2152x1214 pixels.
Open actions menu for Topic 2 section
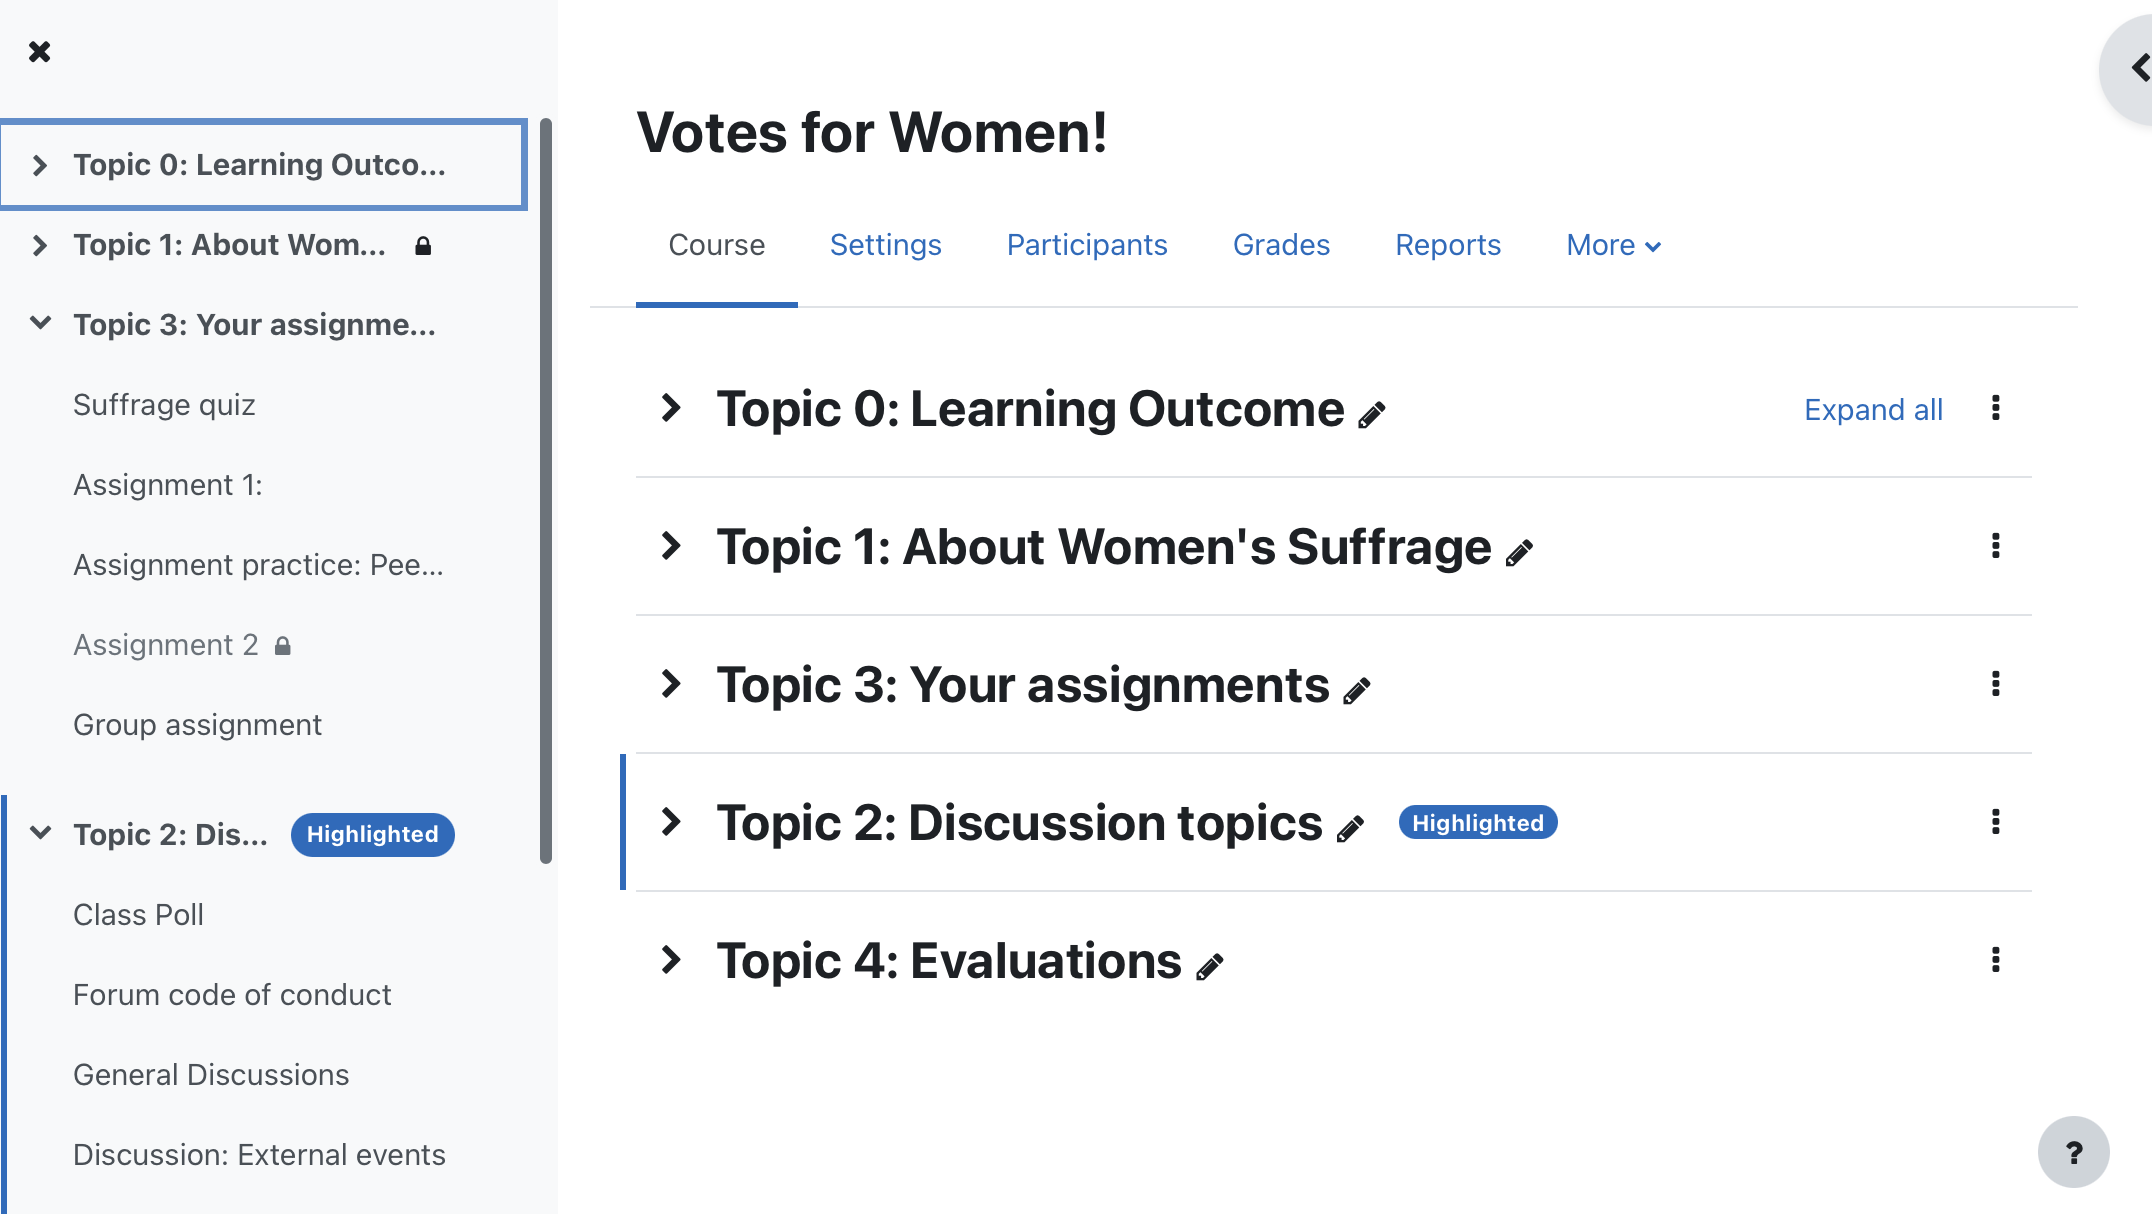pyautogui.click(x=1995, y=822)
